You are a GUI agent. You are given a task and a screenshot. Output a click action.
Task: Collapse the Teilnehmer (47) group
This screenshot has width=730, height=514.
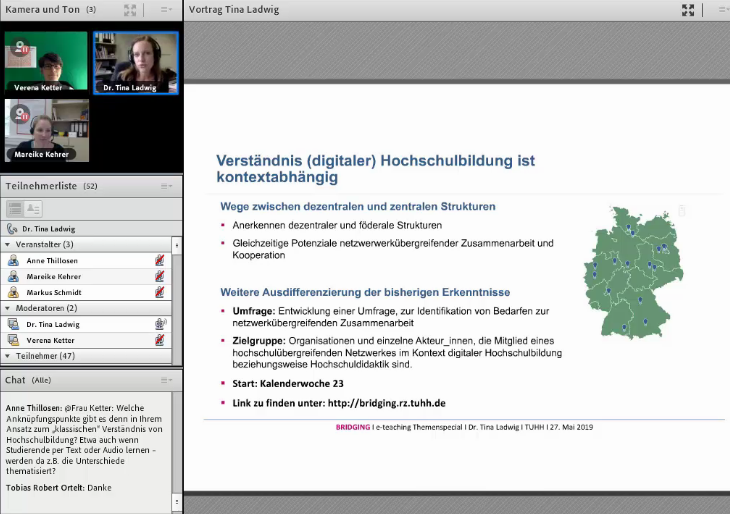coord(8,355)
